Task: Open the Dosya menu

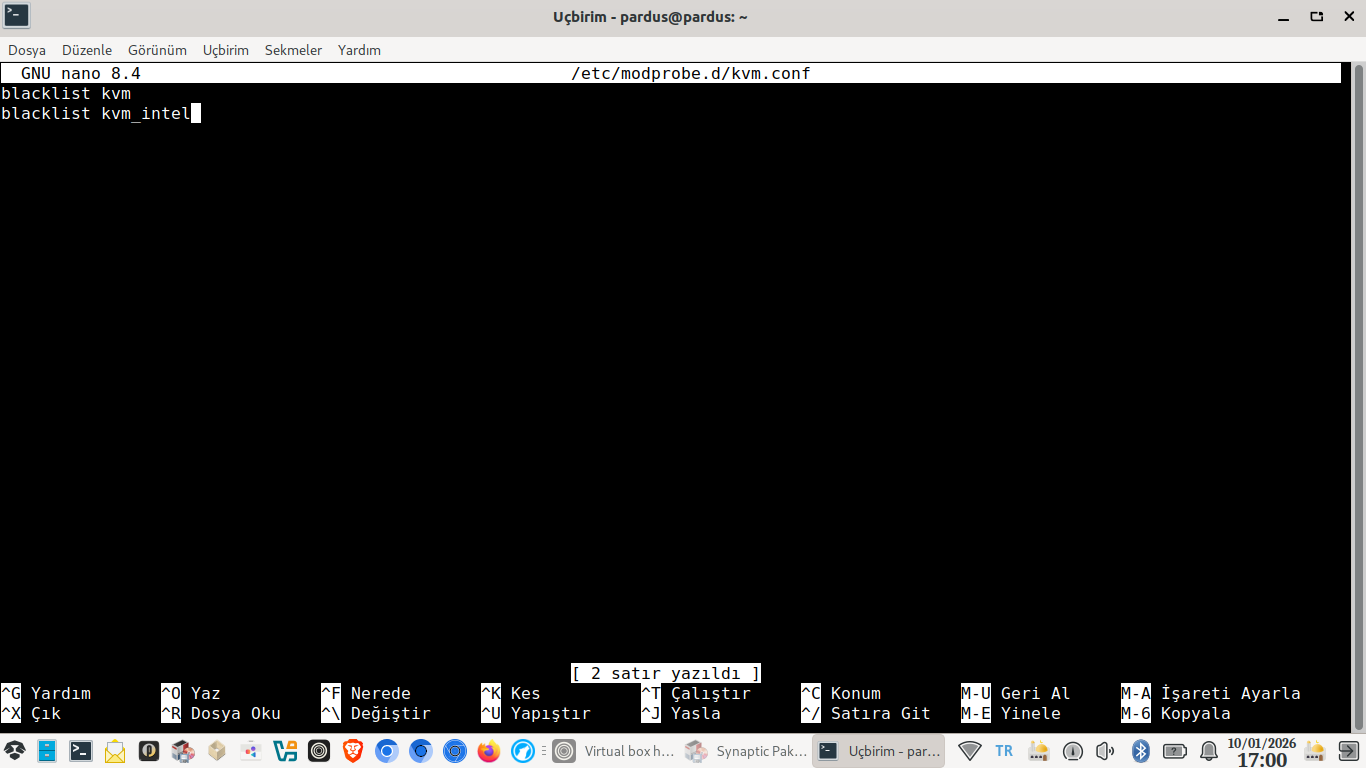Action: pos(27,50)
